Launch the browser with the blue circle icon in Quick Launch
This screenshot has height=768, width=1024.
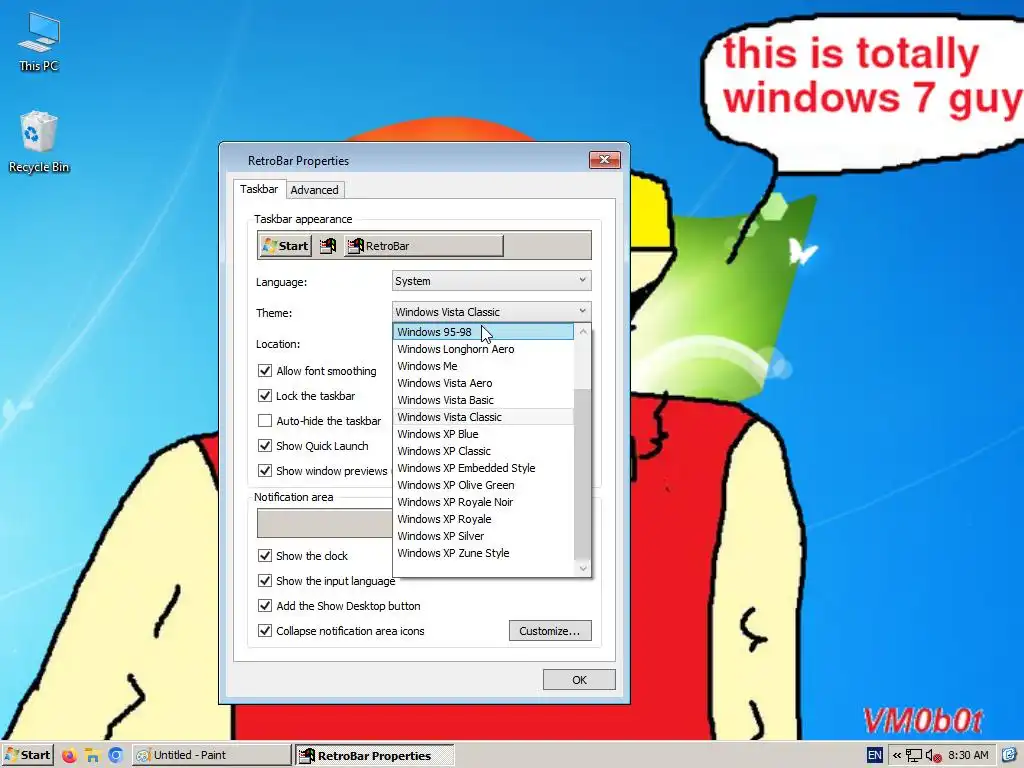[x=116, y=756]
